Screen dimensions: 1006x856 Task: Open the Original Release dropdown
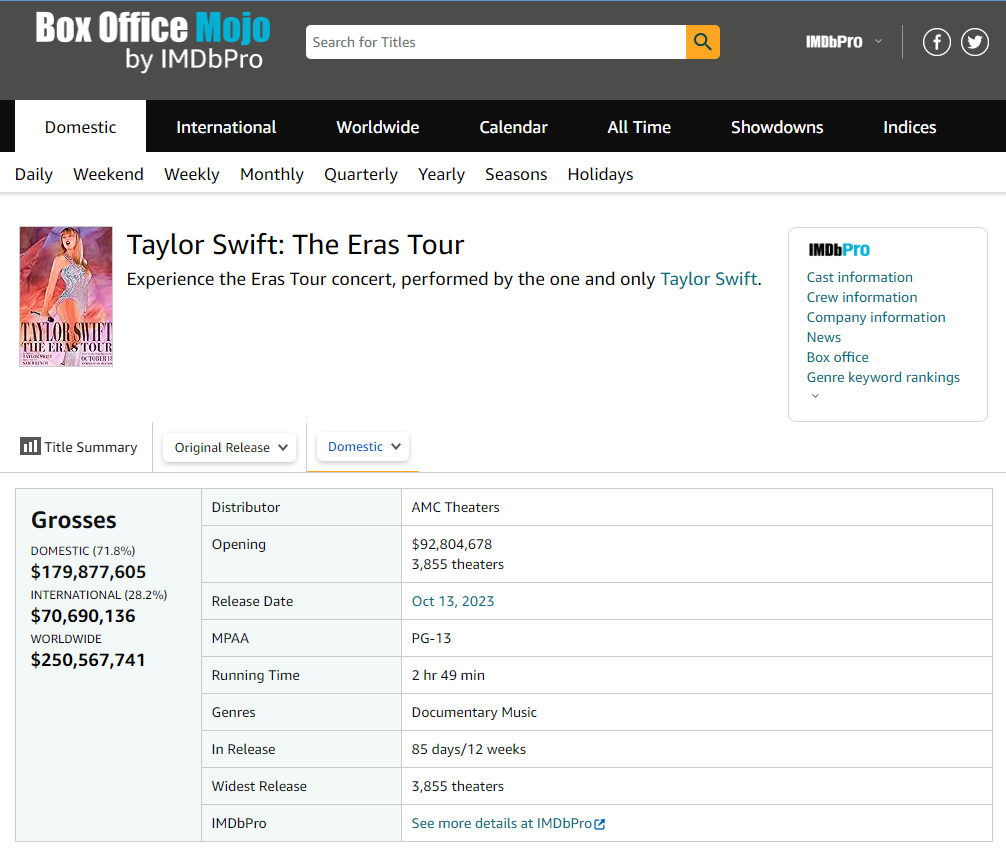230,447
